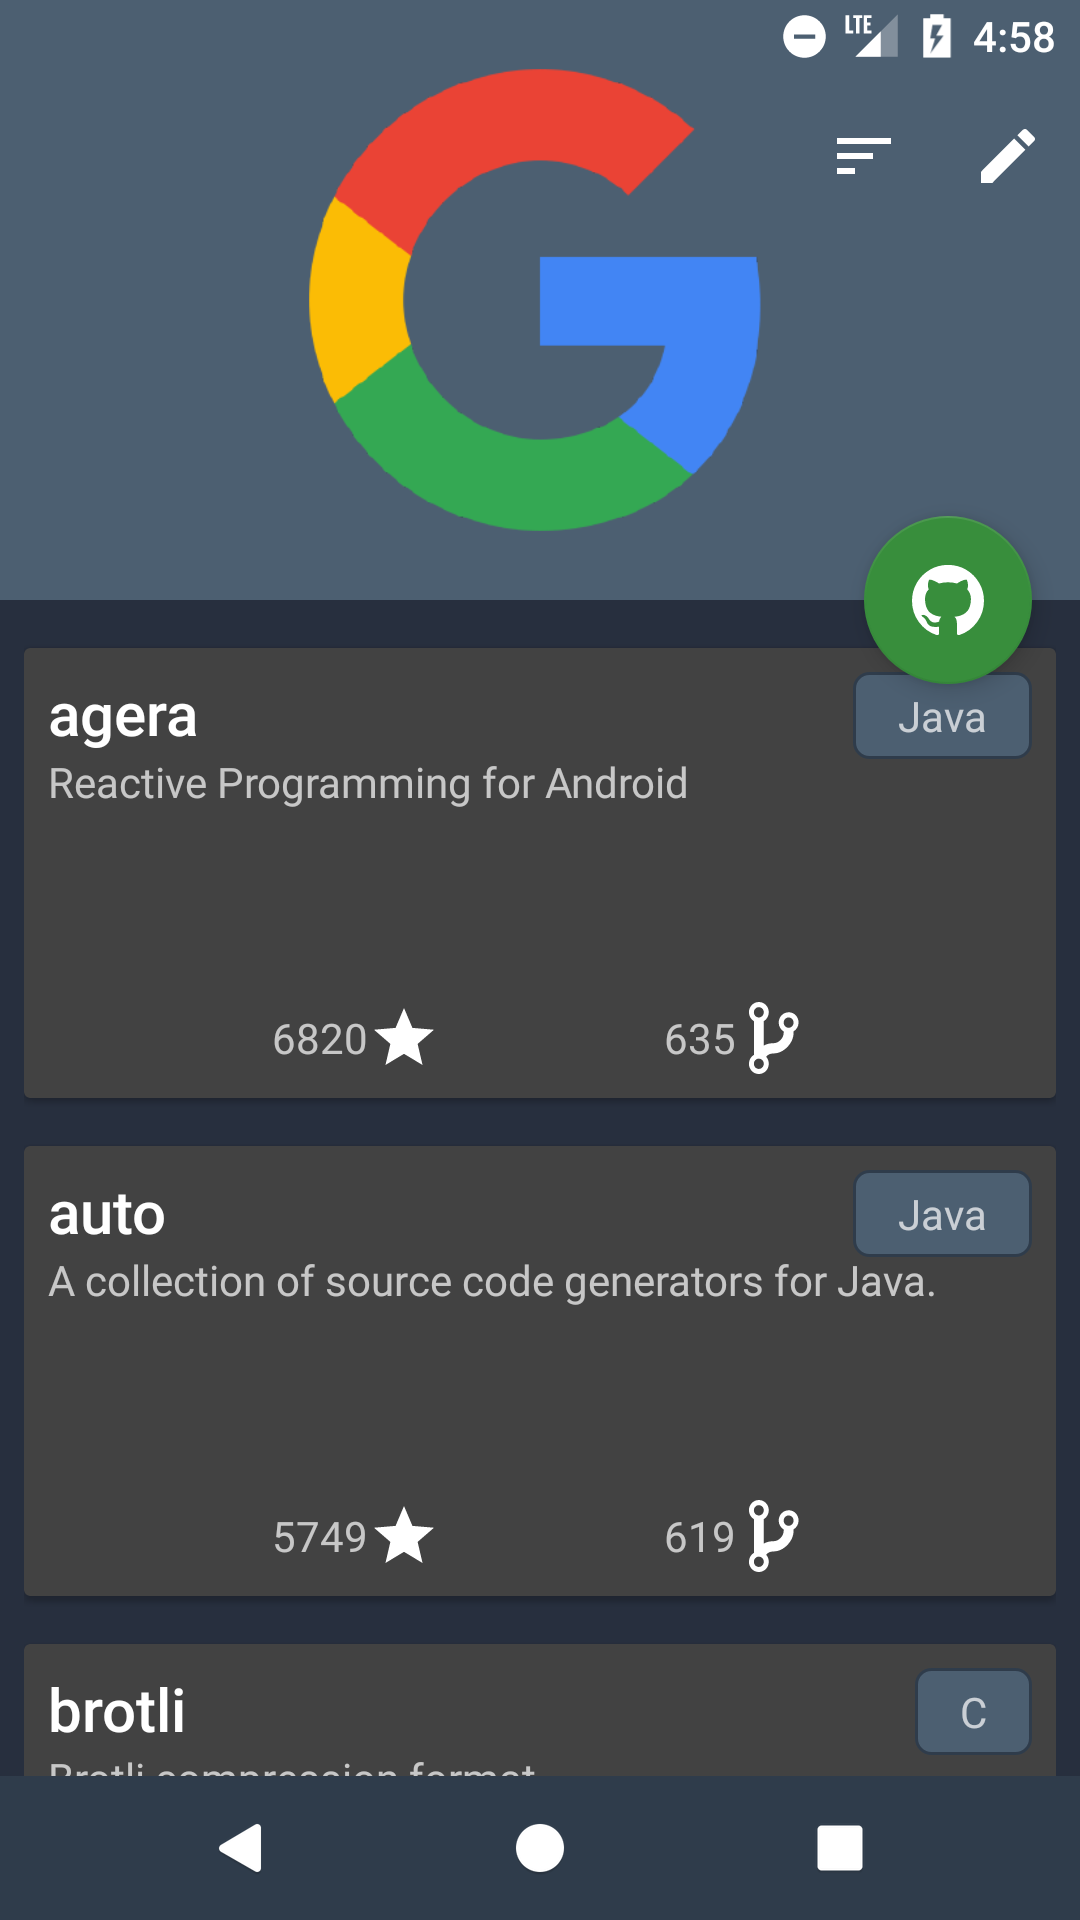Open the sort options icon
Image resolution: width=1080 pixels, height=1920 pixels.
(x=863, y=156)
